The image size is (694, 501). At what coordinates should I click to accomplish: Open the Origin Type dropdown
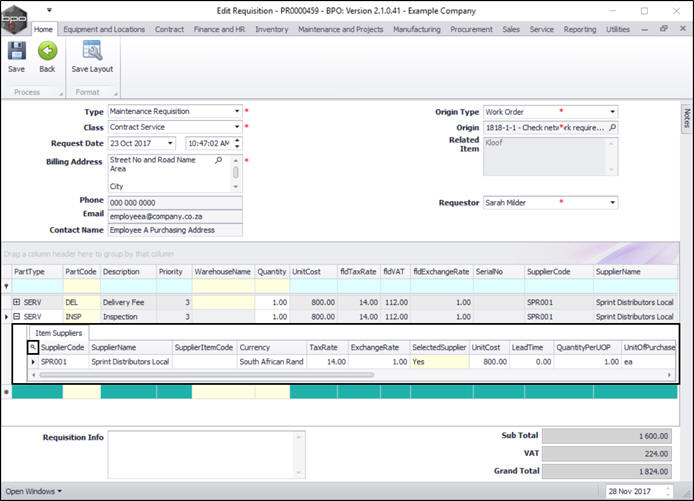pyautogui.click(x=612, y=112)
